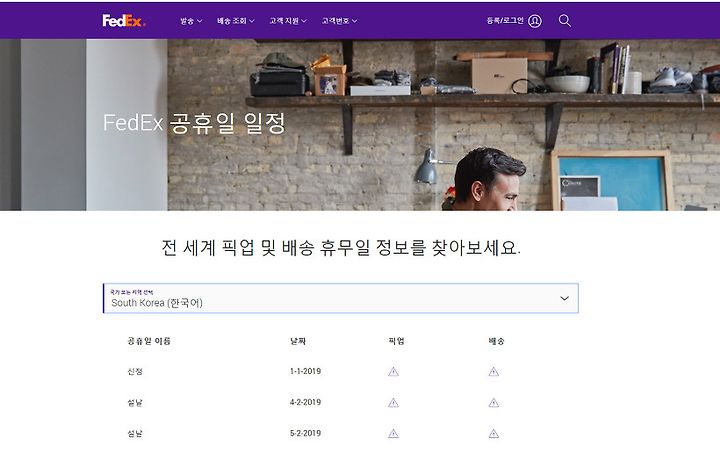Click the 배송 column header
This screenshot has height=460, width=720.
point(496,341)
